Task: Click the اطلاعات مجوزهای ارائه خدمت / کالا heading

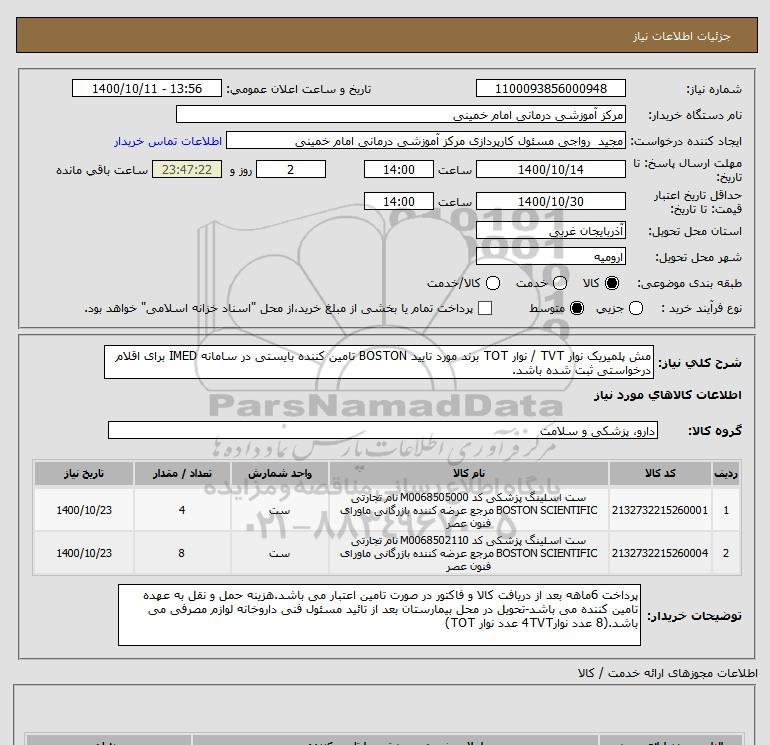Action: [x=667, y=673]
